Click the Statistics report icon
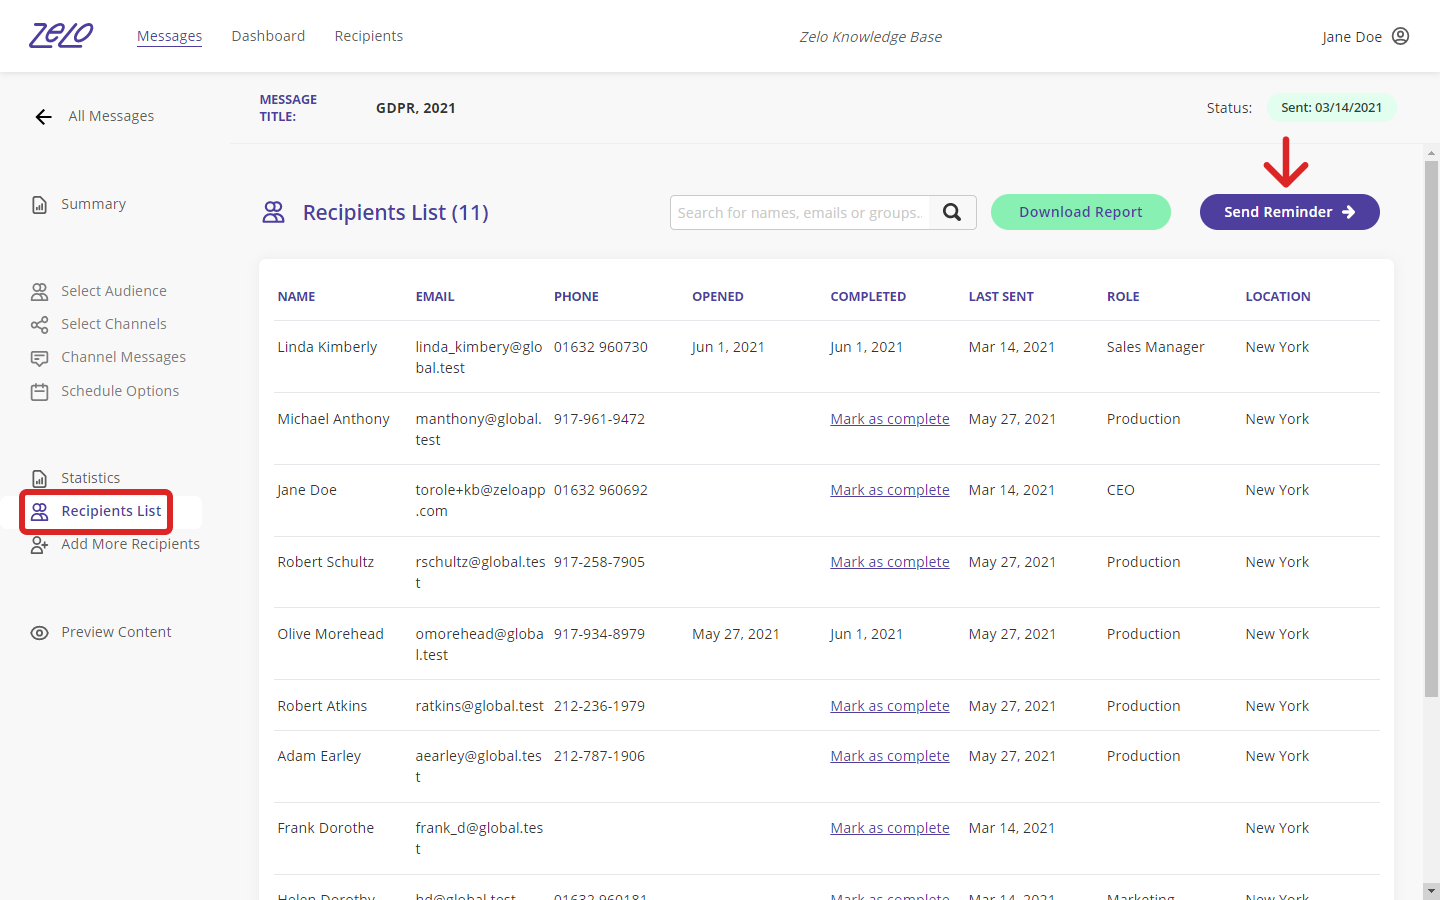Viewport: 1440px width, 900px height. pos(39,479)
